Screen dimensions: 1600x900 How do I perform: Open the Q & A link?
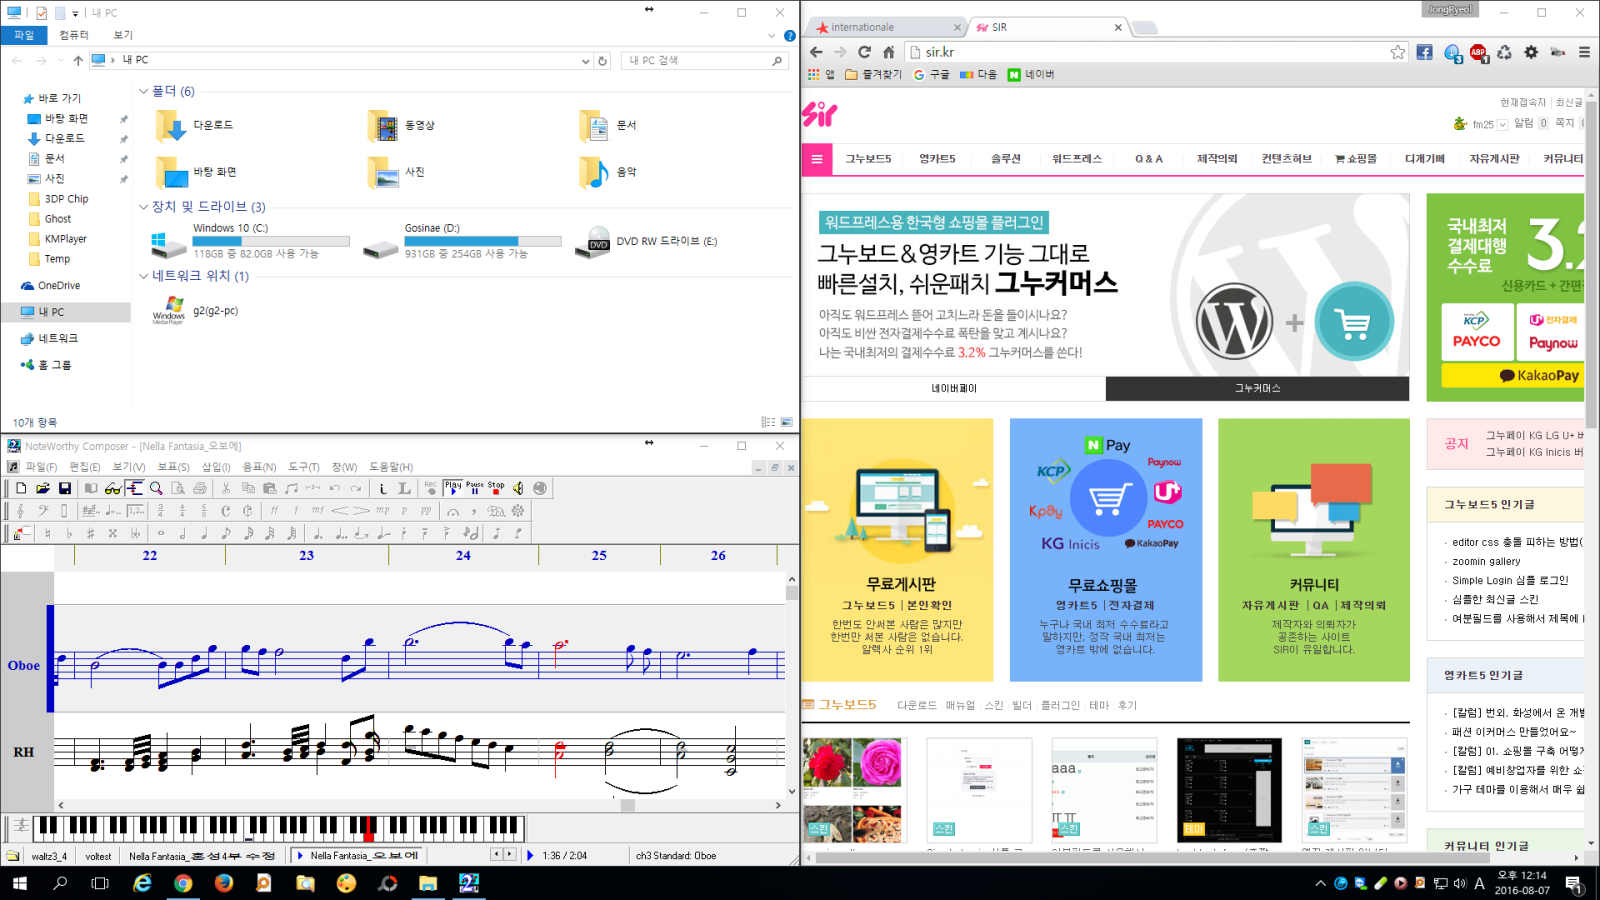pos(1148,159)
